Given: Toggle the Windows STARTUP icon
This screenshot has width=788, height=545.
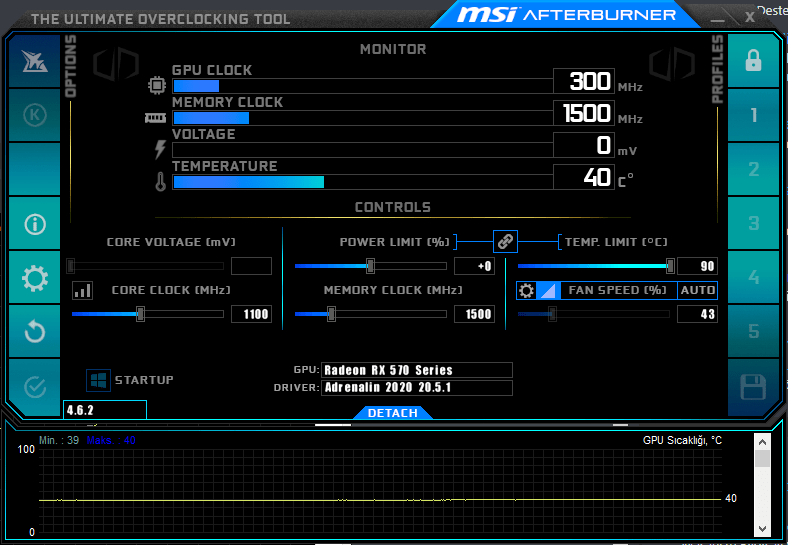Looking at the screenshot, I should tap(98, 380).
